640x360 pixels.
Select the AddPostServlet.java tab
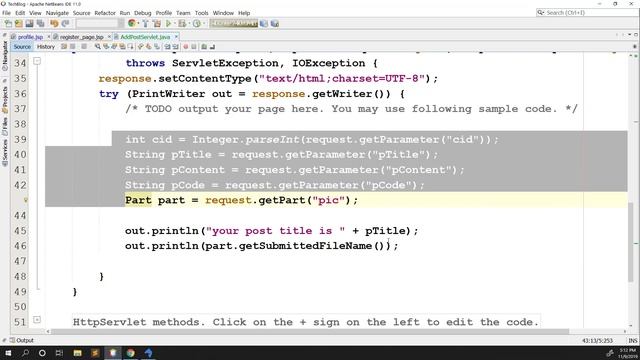[145, 37]
